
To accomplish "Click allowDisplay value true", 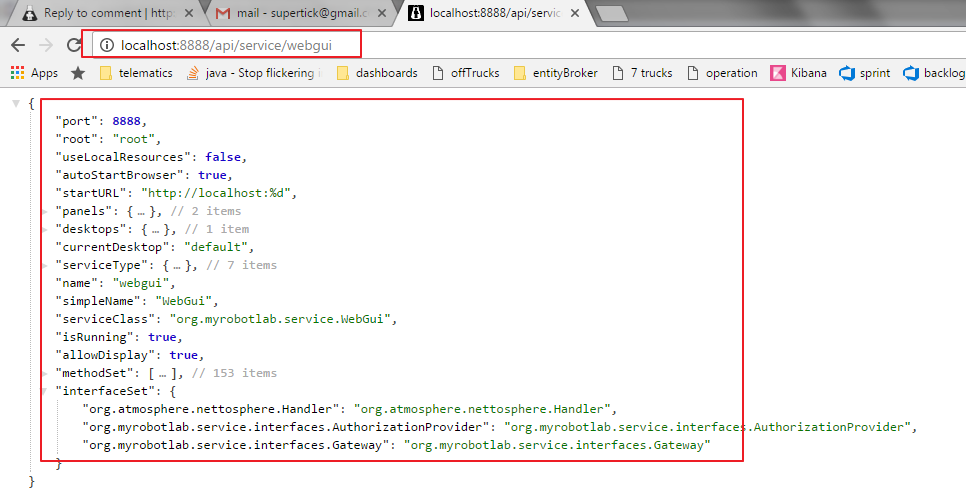I will (x=184, y=355).
